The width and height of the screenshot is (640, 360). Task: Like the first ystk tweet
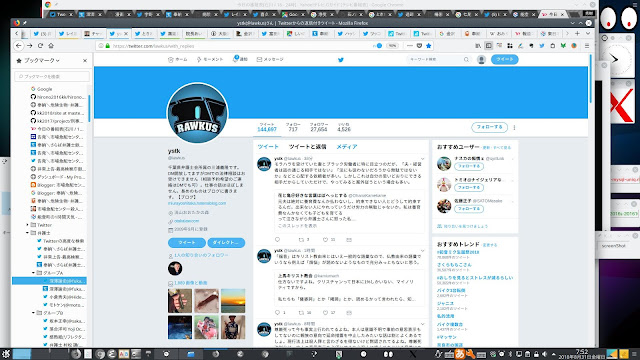[325, 240]
